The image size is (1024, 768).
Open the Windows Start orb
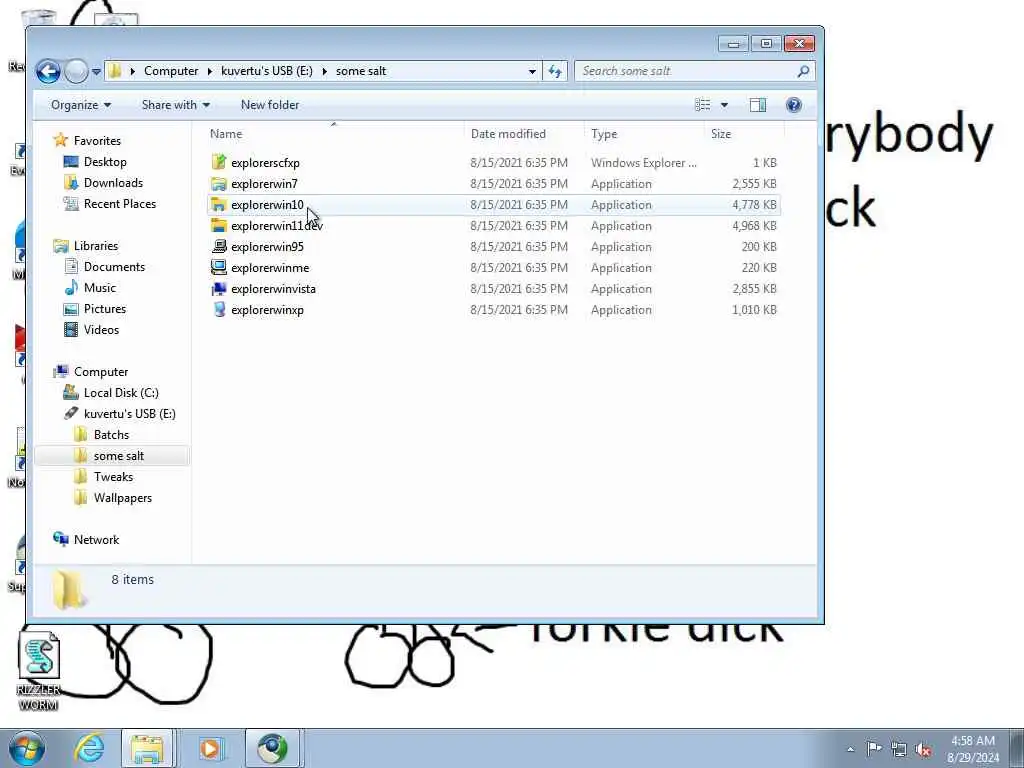[x=27, y=748]
